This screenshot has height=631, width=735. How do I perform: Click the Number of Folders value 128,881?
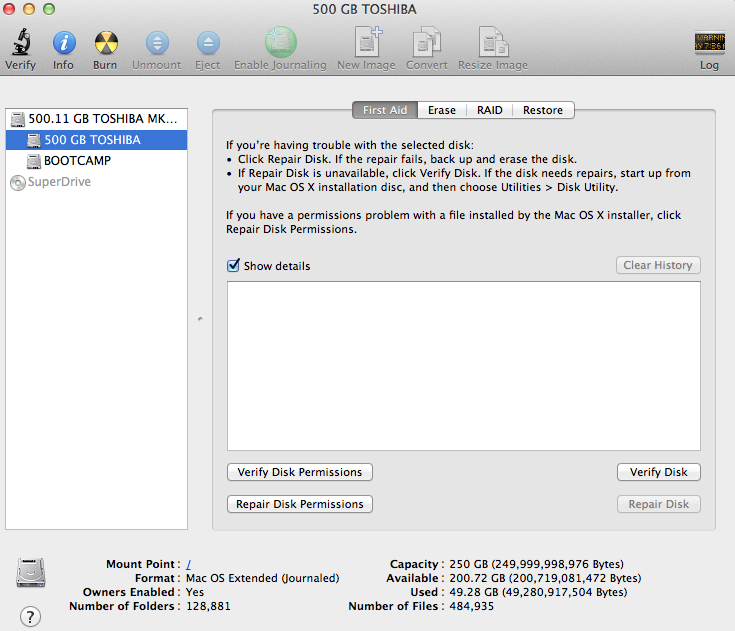208,606
